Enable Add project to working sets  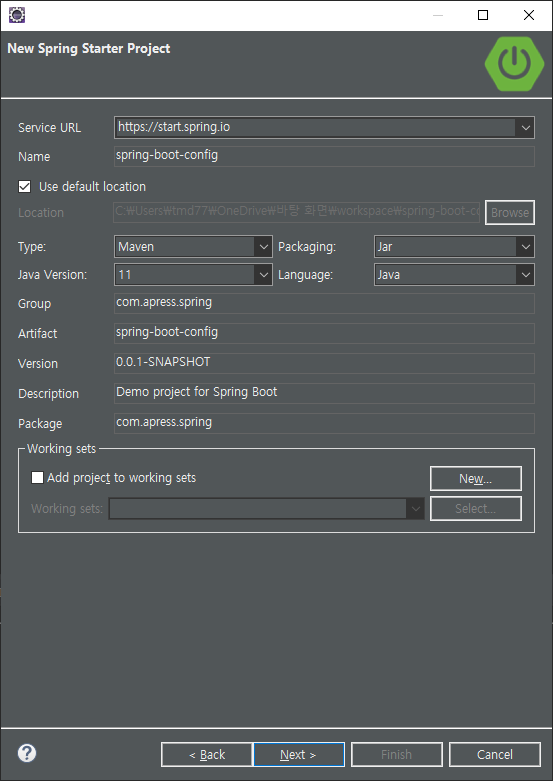37,478
